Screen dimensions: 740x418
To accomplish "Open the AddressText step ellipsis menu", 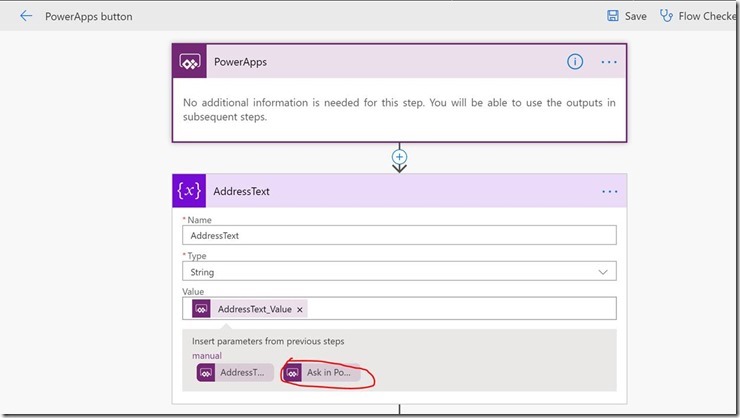I will [609, 191].
